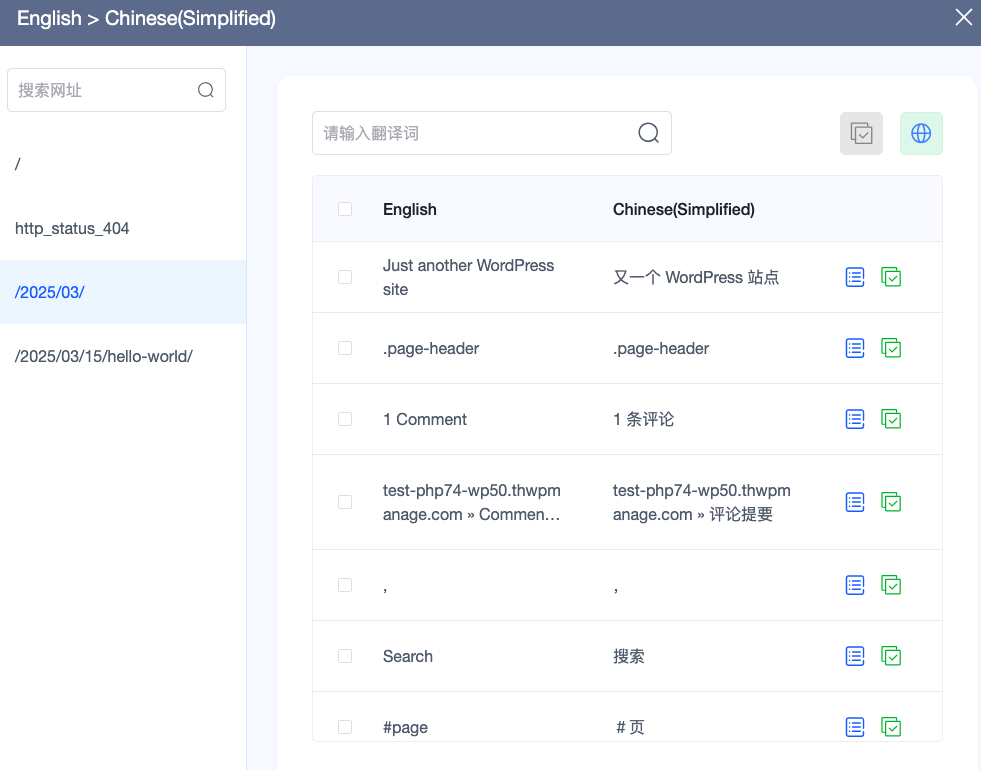Close the English > Chinese translation dialog

click(963, 18)
